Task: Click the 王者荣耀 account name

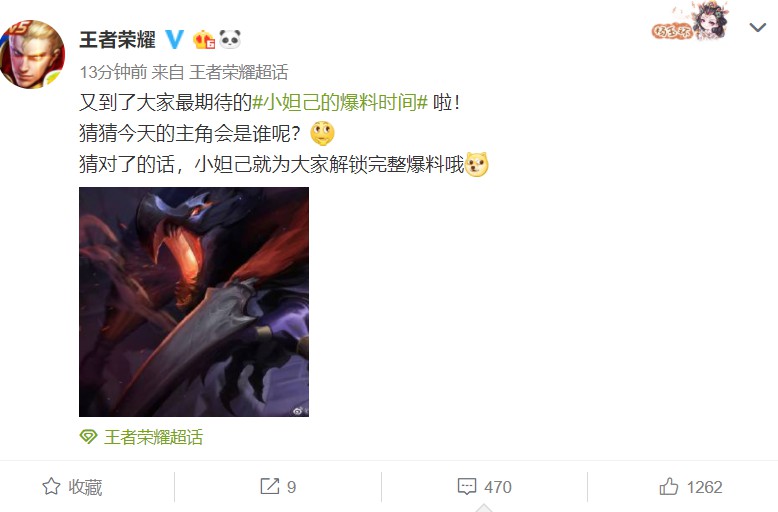Action: pos(118,39)
